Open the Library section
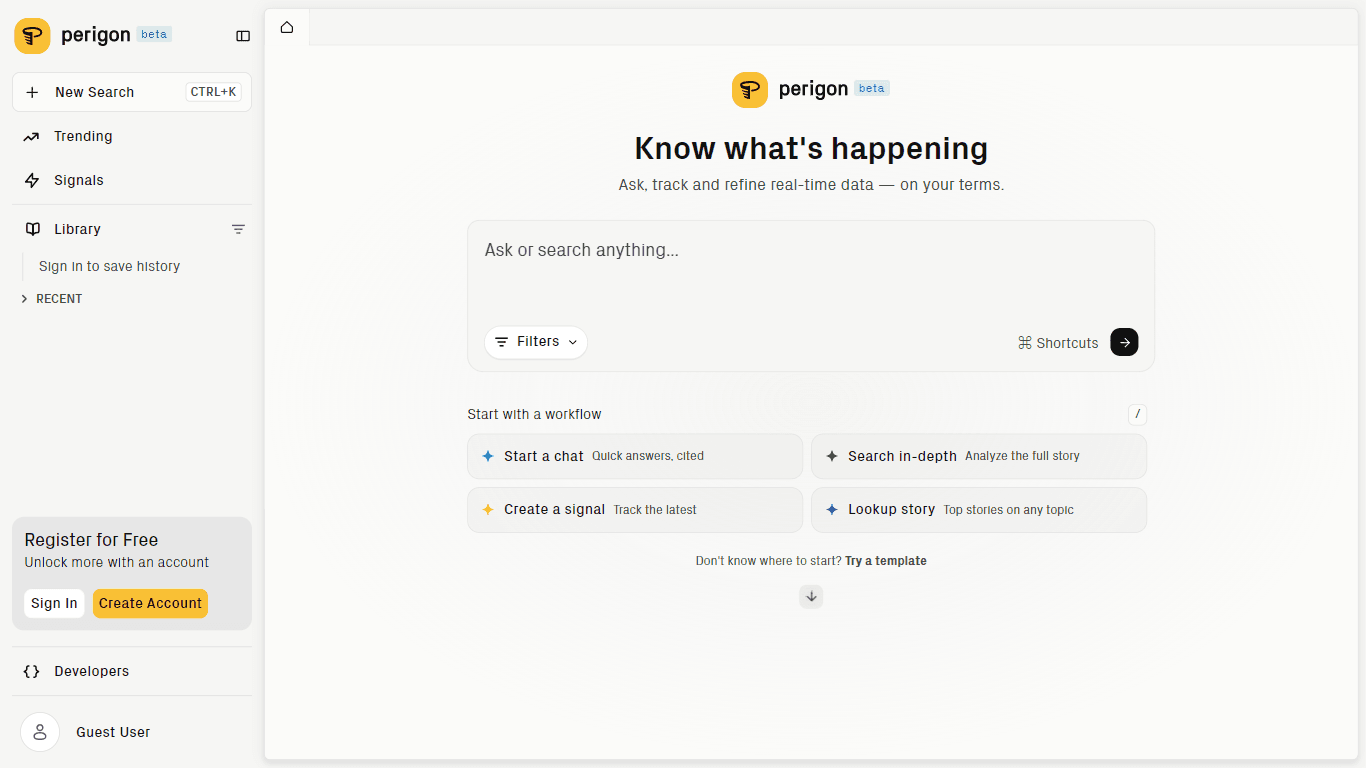The width and height of the screenshot is (1366, 768). coord(77,229)
